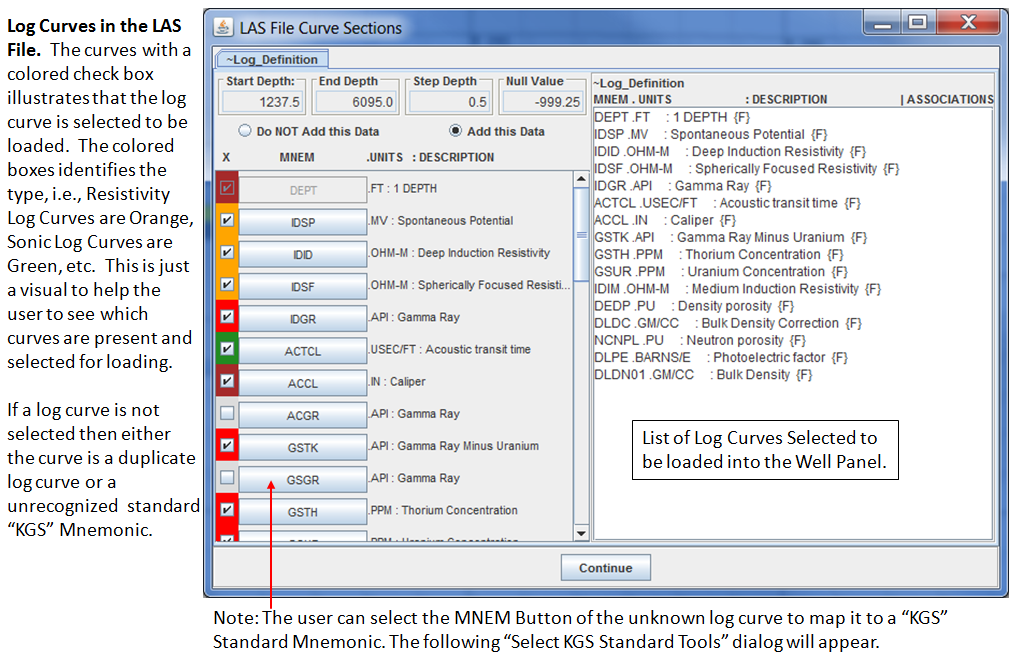The width and height of the screenshot is (1015, 666).
Task: Uncheck the ACCL Caliper checkbox
Action: coord(227,381)
